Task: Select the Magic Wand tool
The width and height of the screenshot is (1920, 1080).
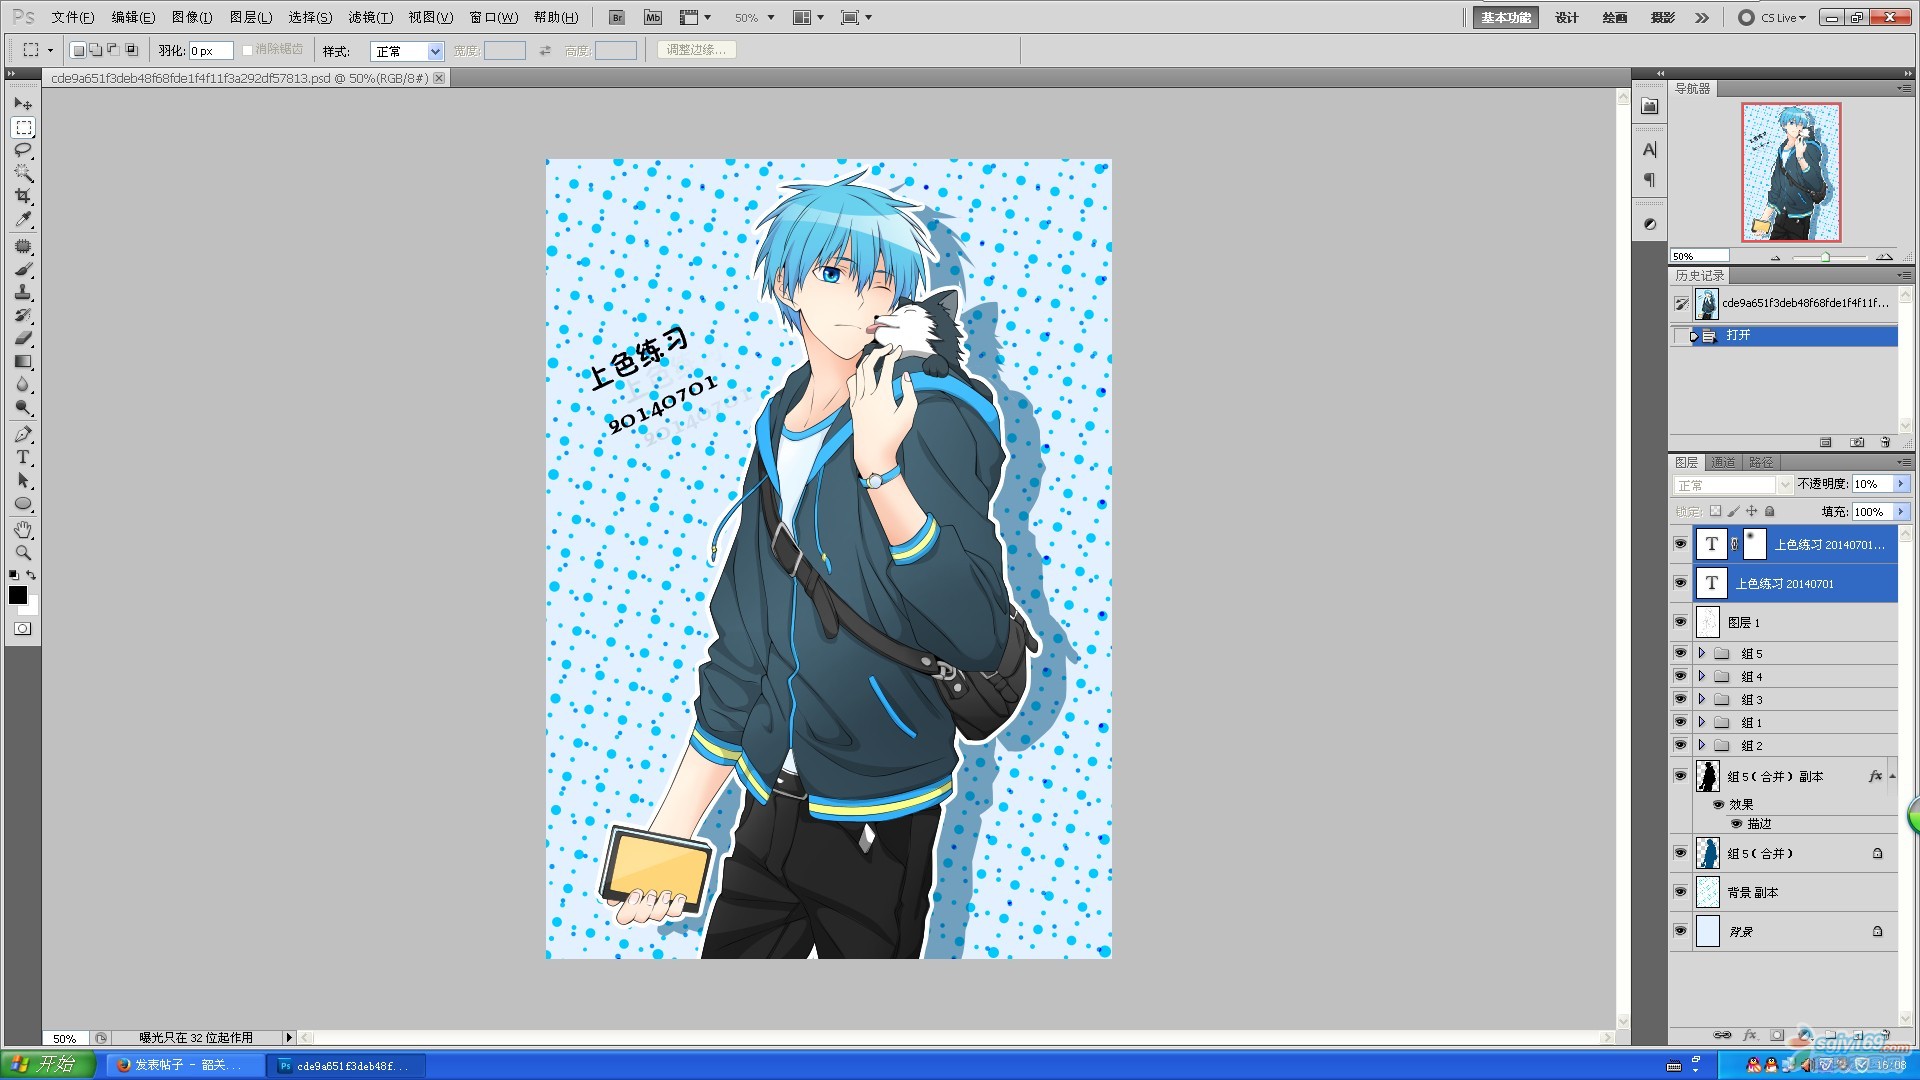Action: point(23,173)
